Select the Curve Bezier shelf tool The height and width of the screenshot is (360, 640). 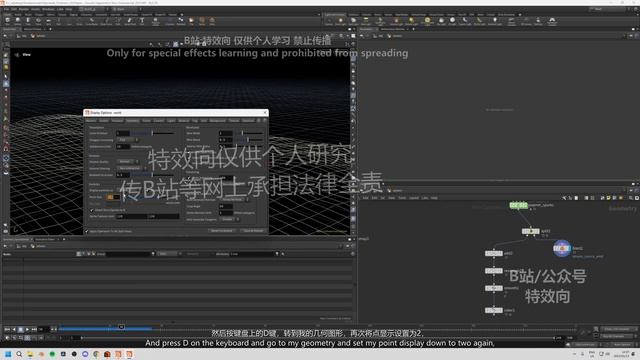(x=92, y=21)
